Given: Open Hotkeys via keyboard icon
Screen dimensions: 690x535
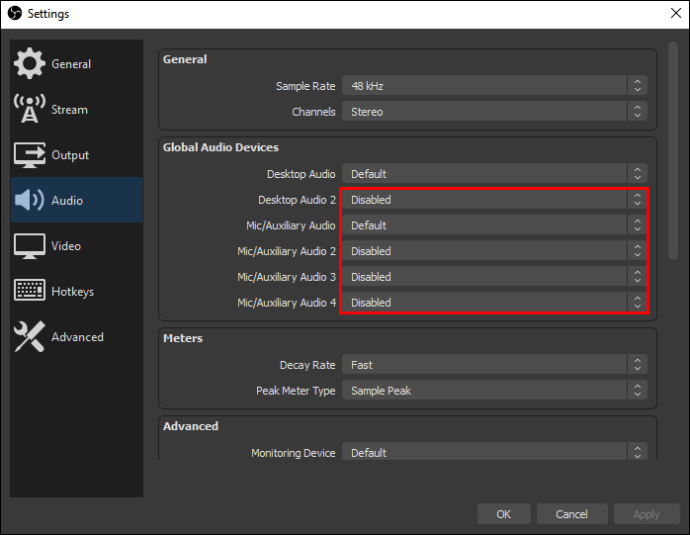Looking at the screenshot, I should (29, 291).
